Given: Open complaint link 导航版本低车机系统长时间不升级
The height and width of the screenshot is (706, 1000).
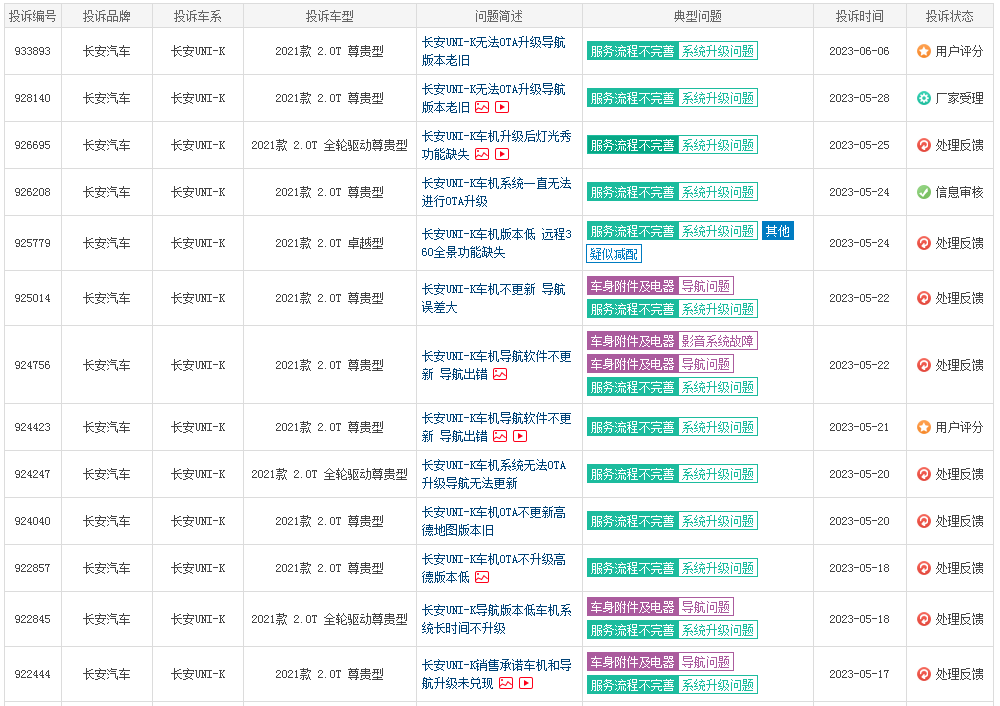Looking at the screenshot, I should tap(496, 619).
